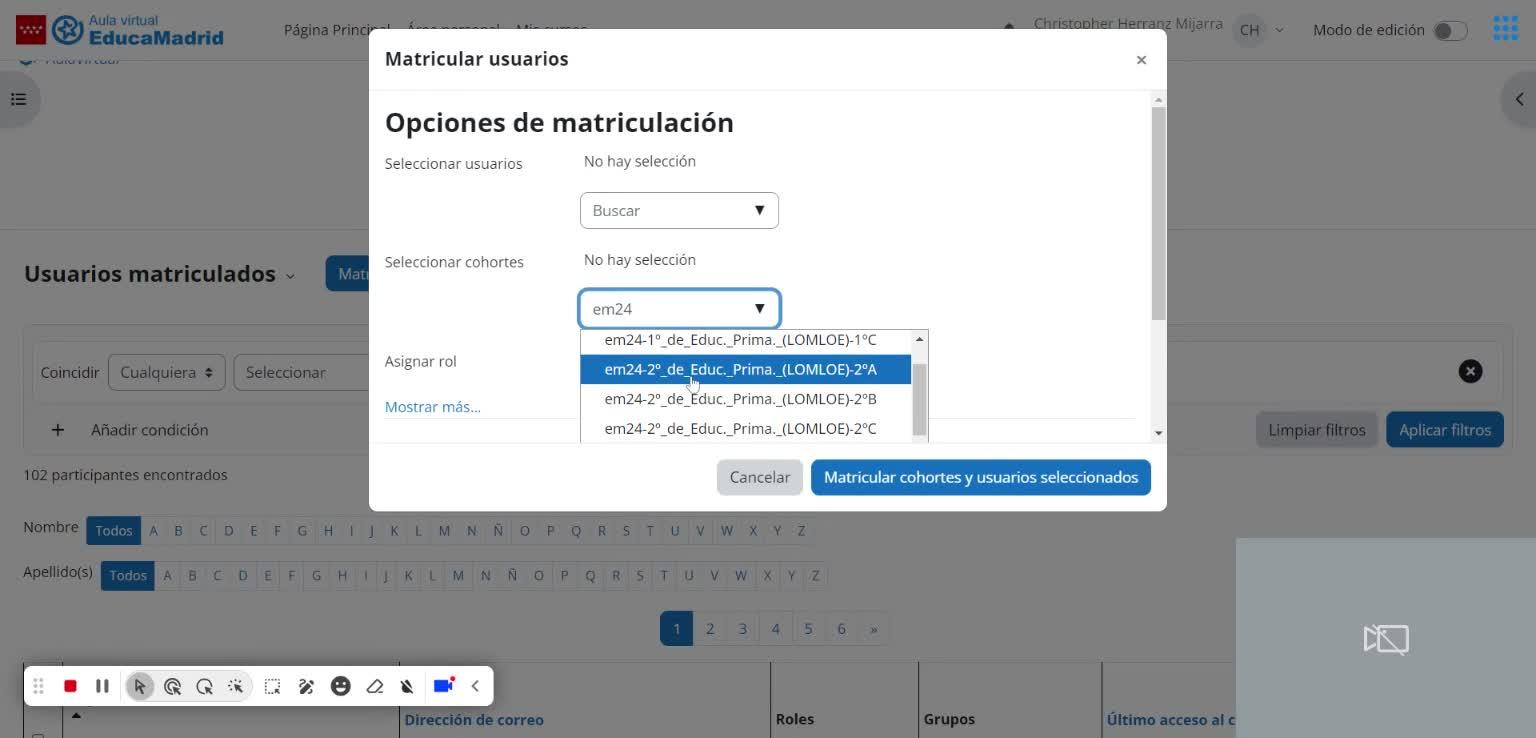Viewport: 1536px width, 738px height.
Task: Choose the sparkle click-effect cursor mode
Action: [x=236, y=686]
